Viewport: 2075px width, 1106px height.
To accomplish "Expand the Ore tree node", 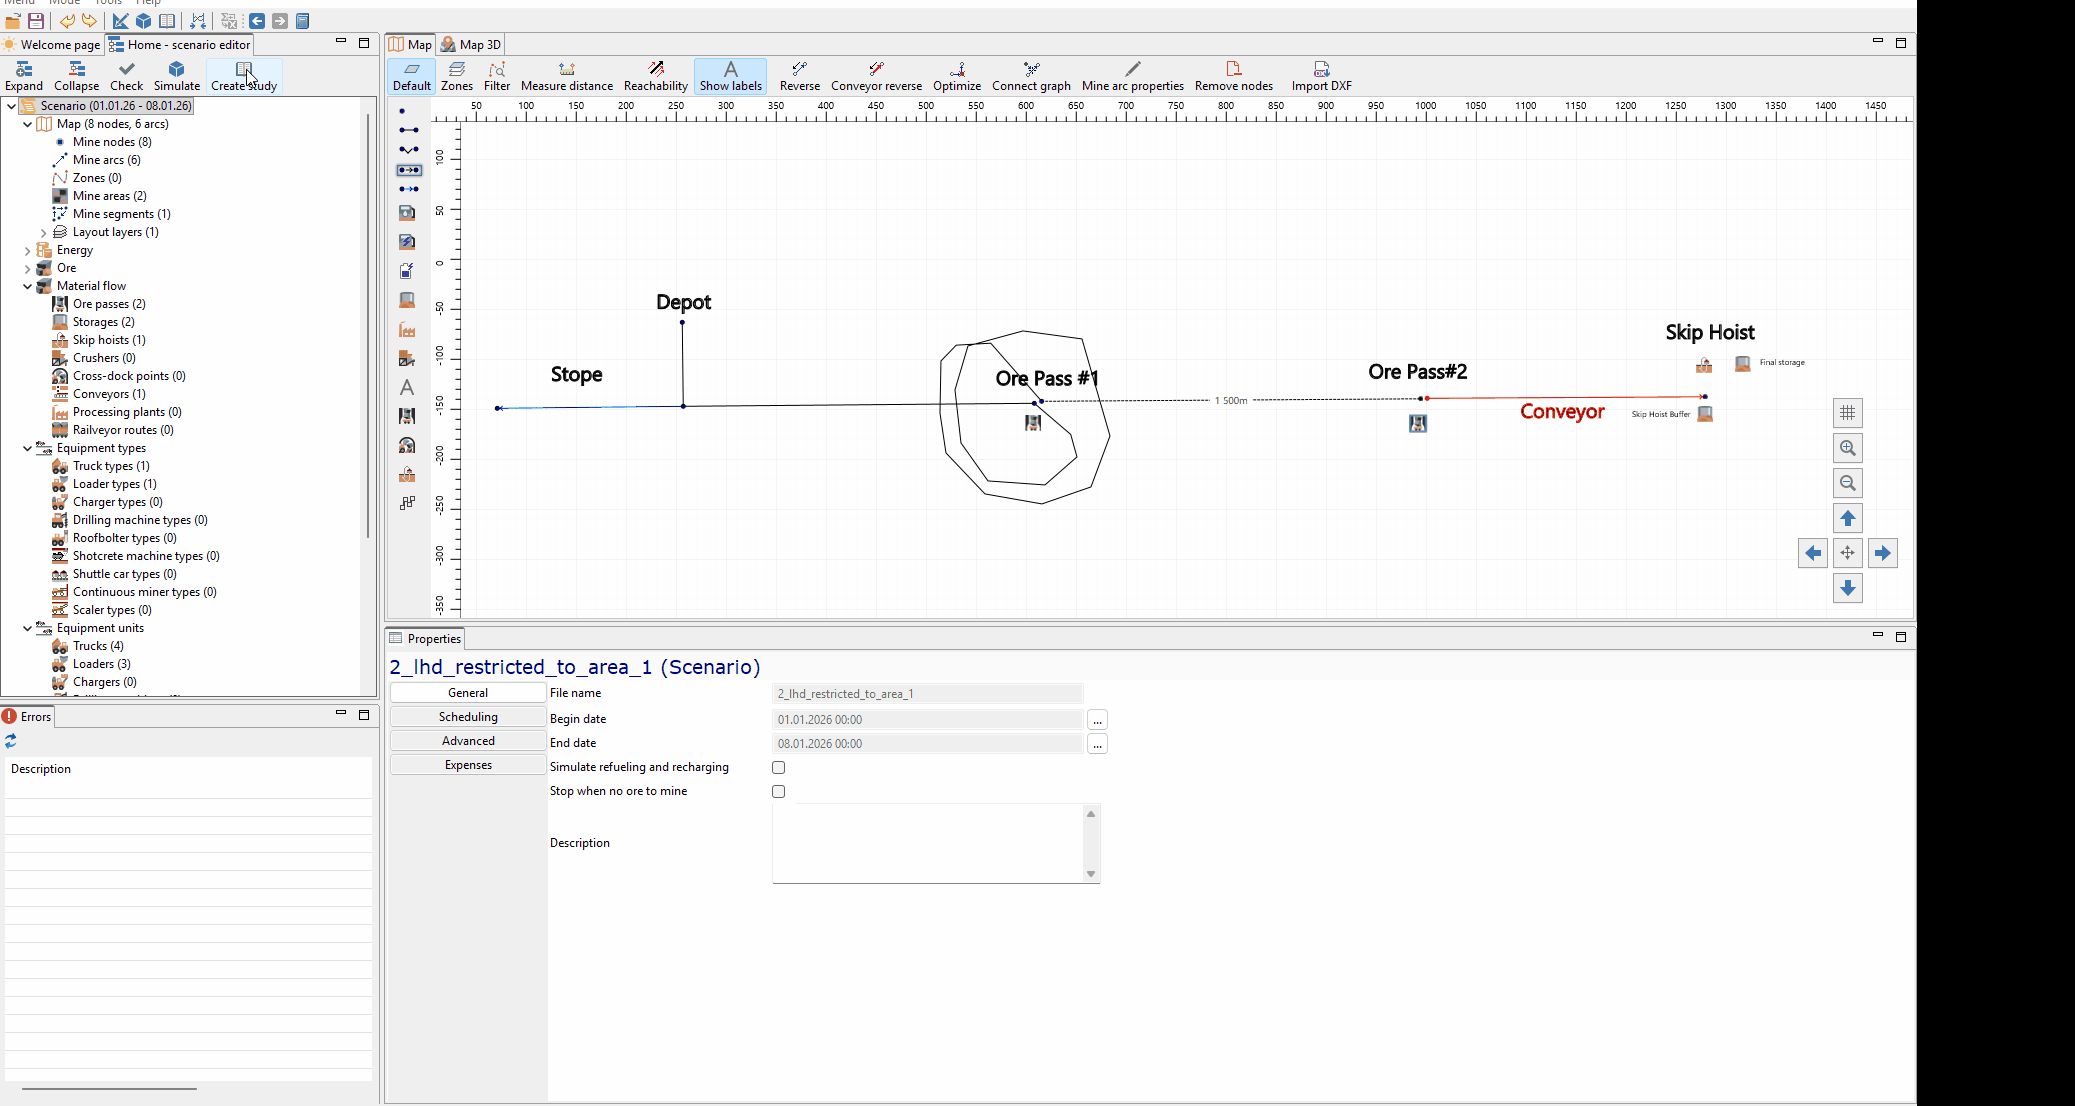I will click(x=27, y=268).
